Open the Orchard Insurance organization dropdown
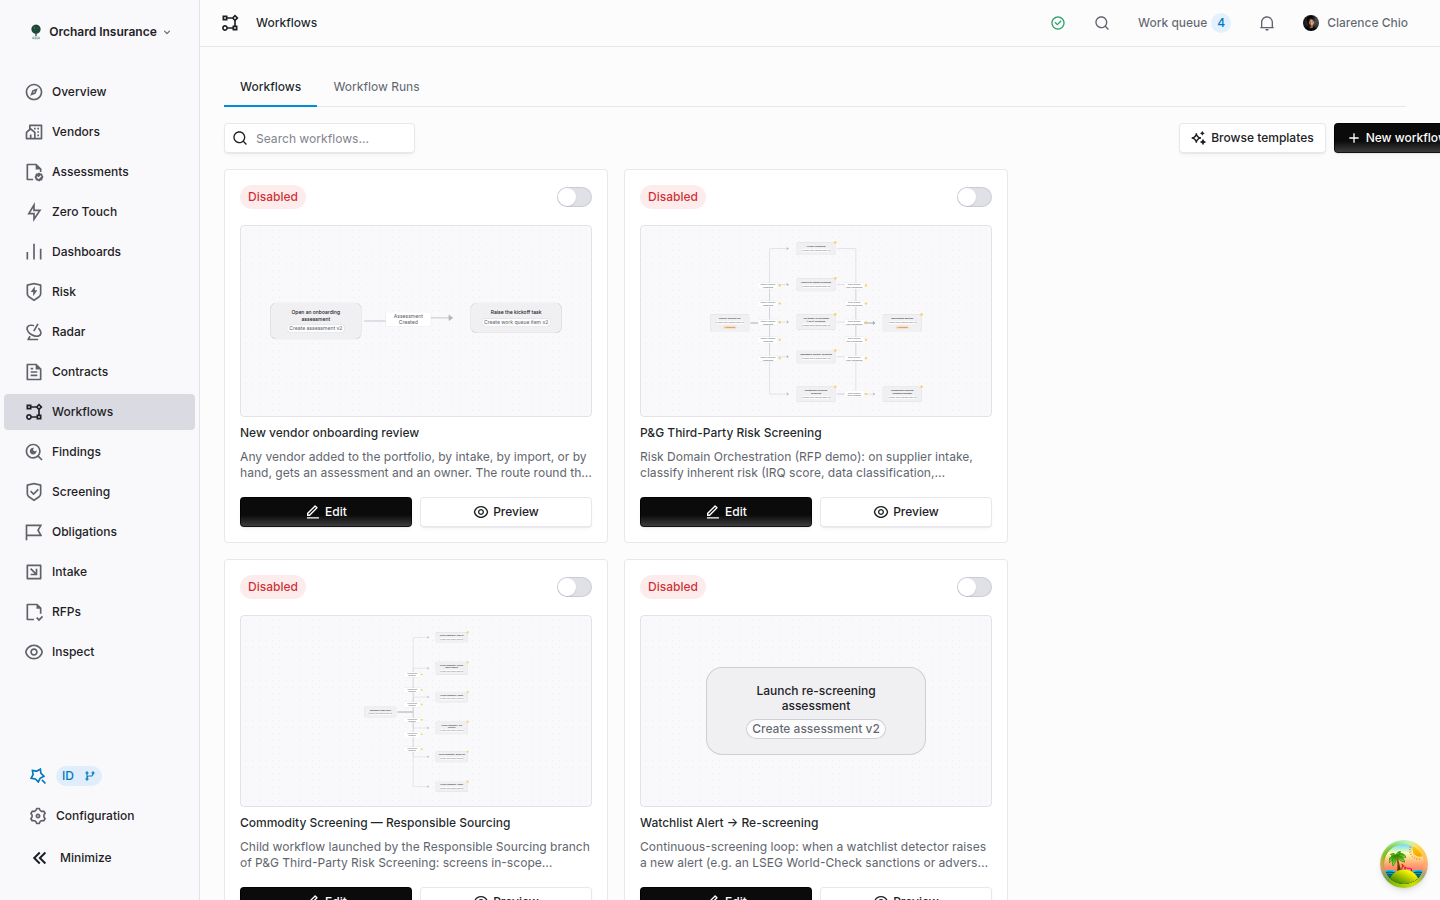Screen dimensions: 1440x900 click(x=100, y=32)
